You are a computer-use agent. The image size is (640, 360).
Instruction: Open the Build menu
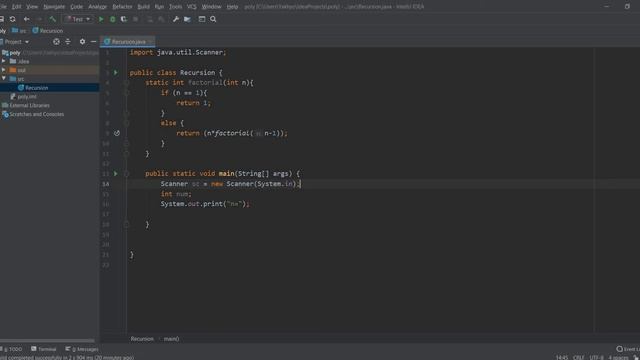(x=143, y=7)
